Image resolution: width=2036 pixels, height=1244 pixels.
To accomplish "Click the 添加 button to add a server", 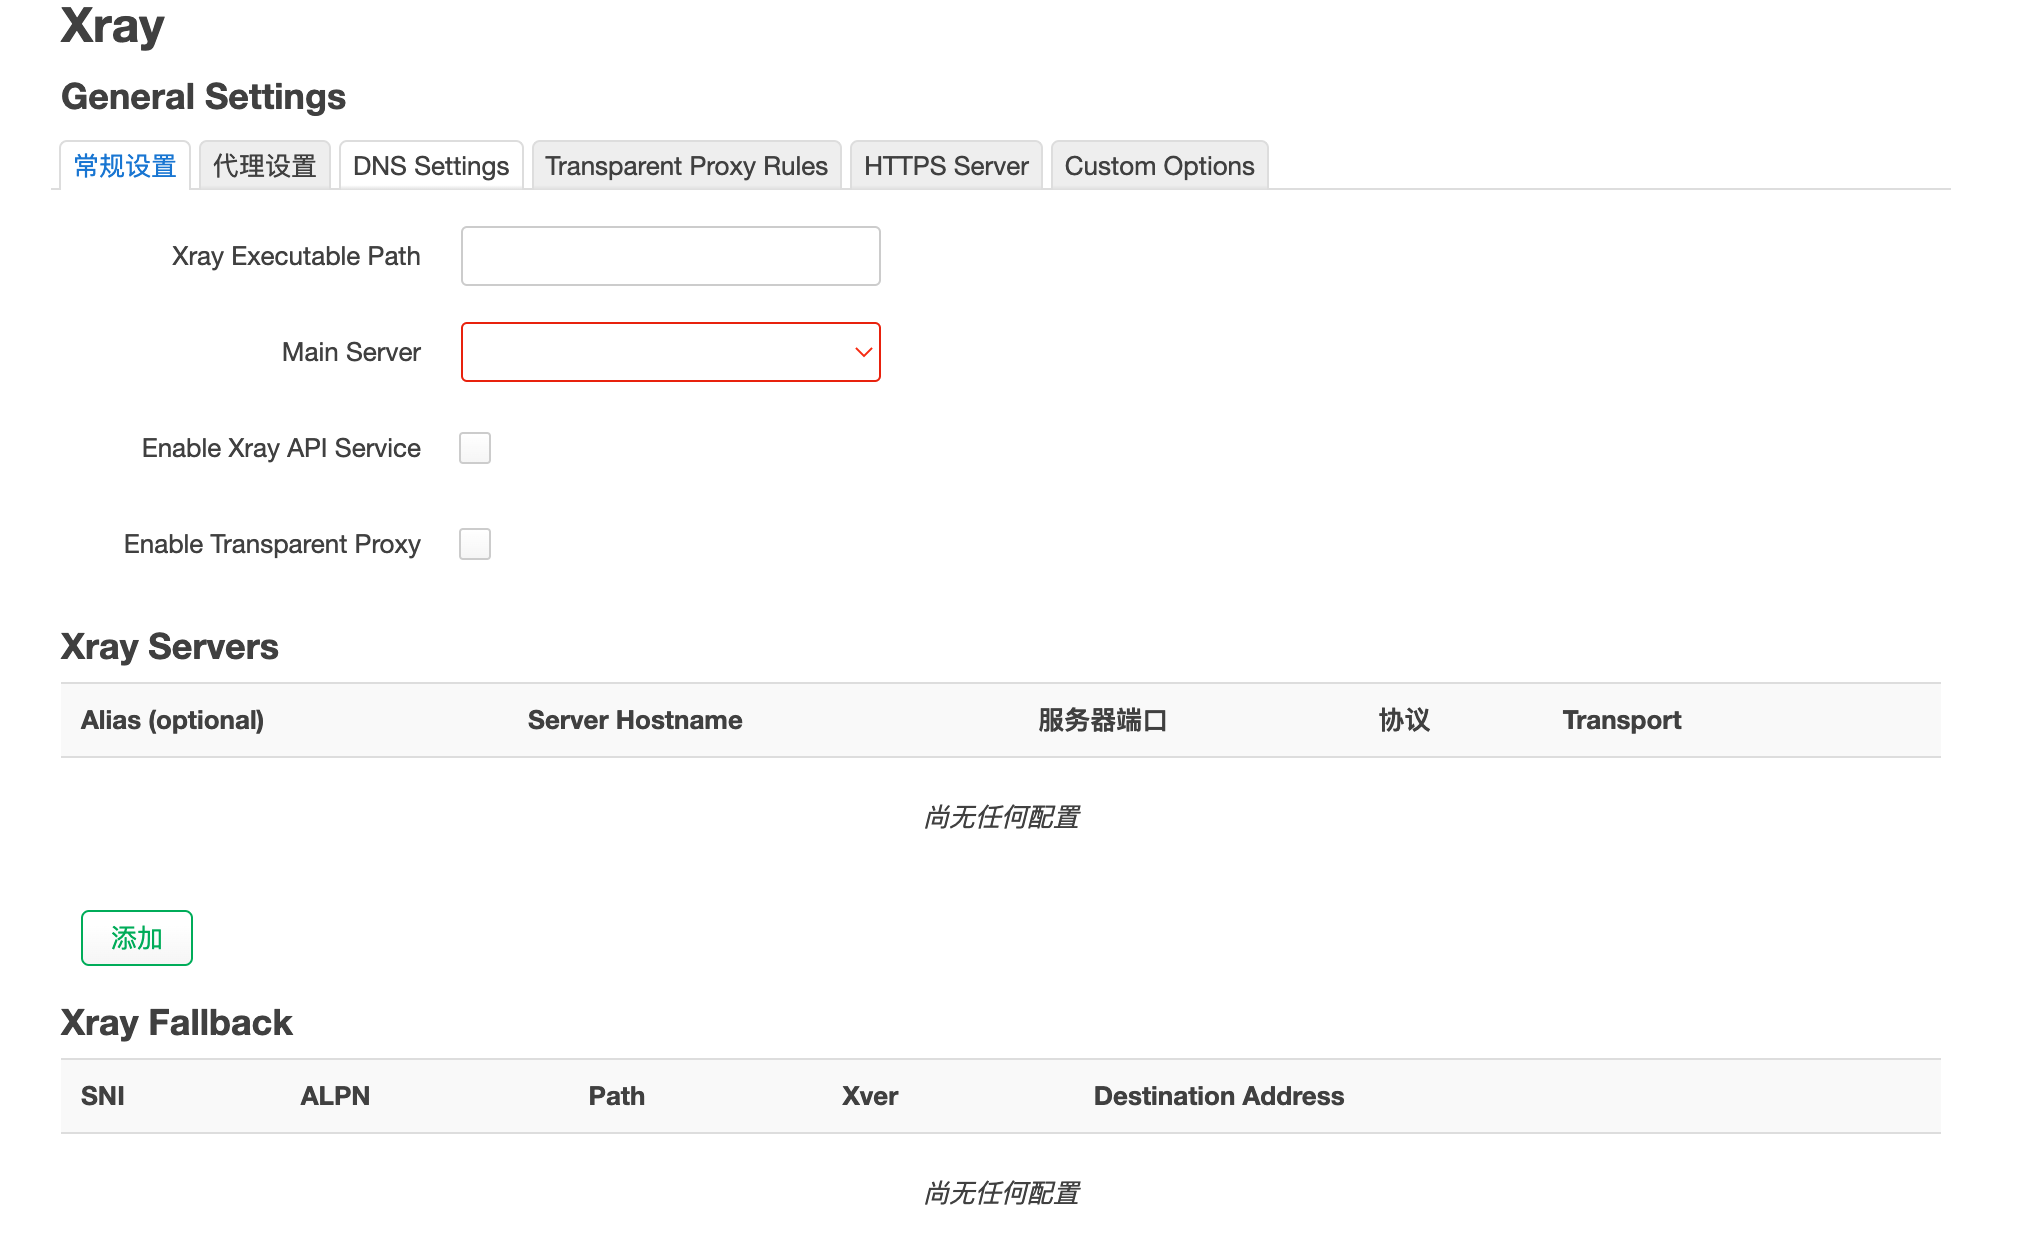I will click(x=136, y=938).
